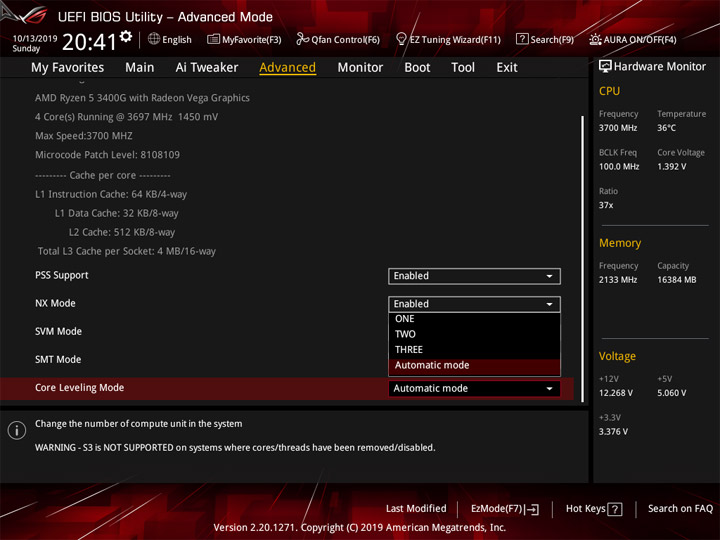720x540 pixels.
Task: Click the Last Modified button
Action: 416,509
